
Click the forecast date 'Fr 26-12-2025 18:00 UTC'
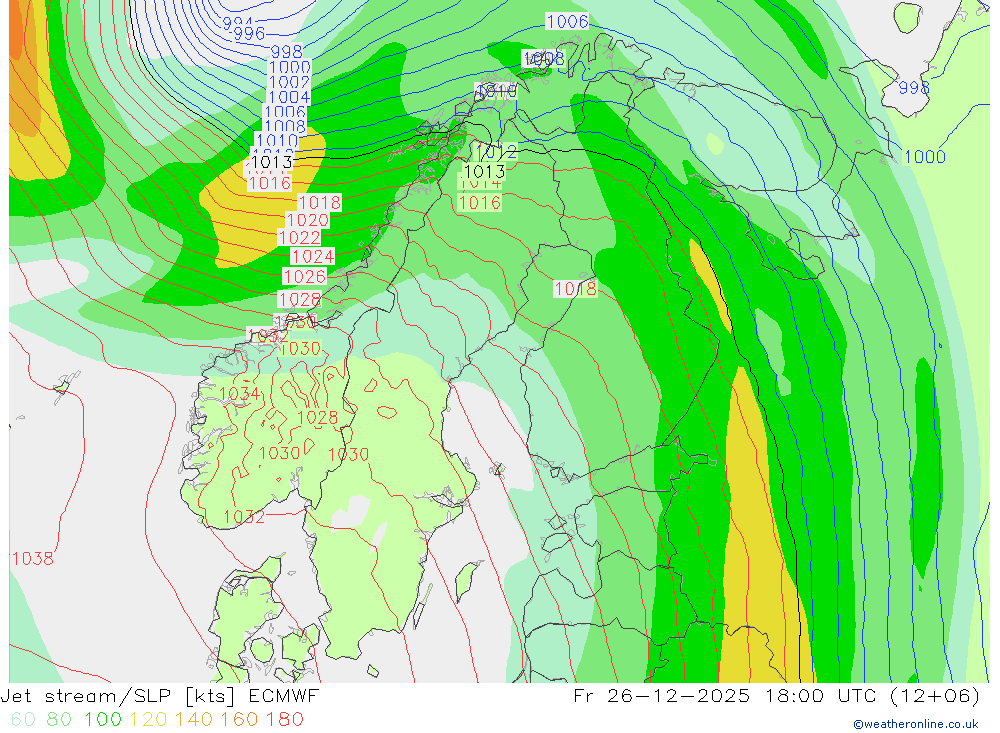pos(727,695)
